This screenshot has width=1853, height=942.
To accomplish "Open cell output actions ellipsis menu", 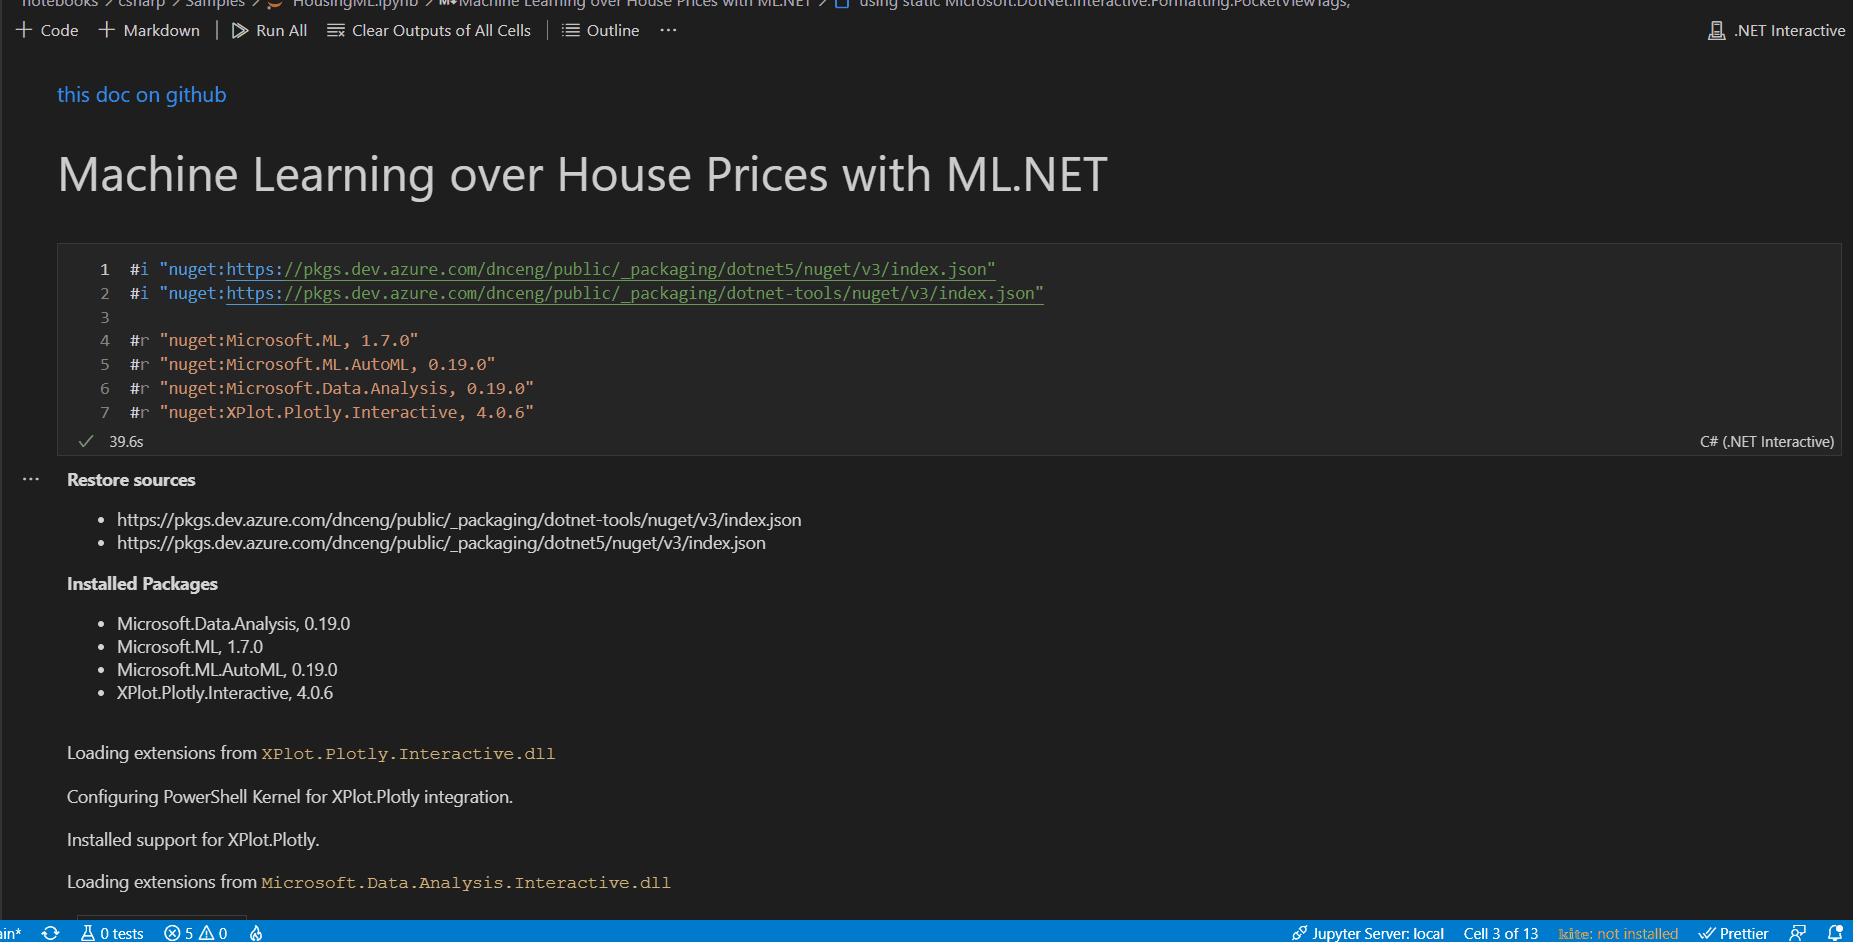I will coord(31,479).
